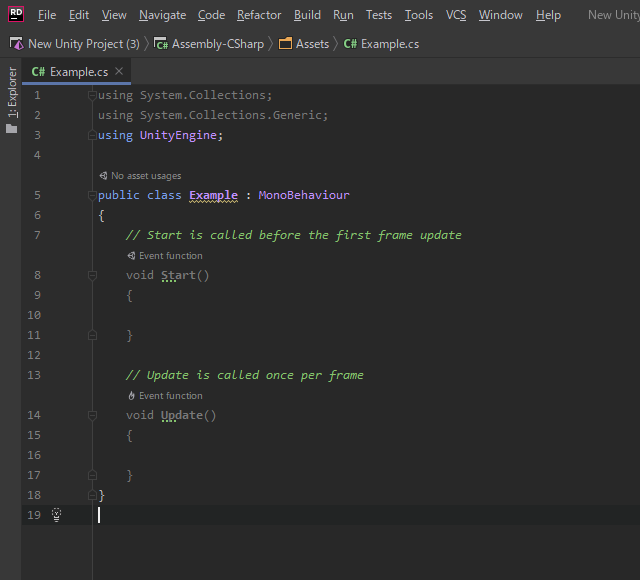This screenshot has width=640, height=580.
Task: Open the Build menu
Action: point(307,15)
